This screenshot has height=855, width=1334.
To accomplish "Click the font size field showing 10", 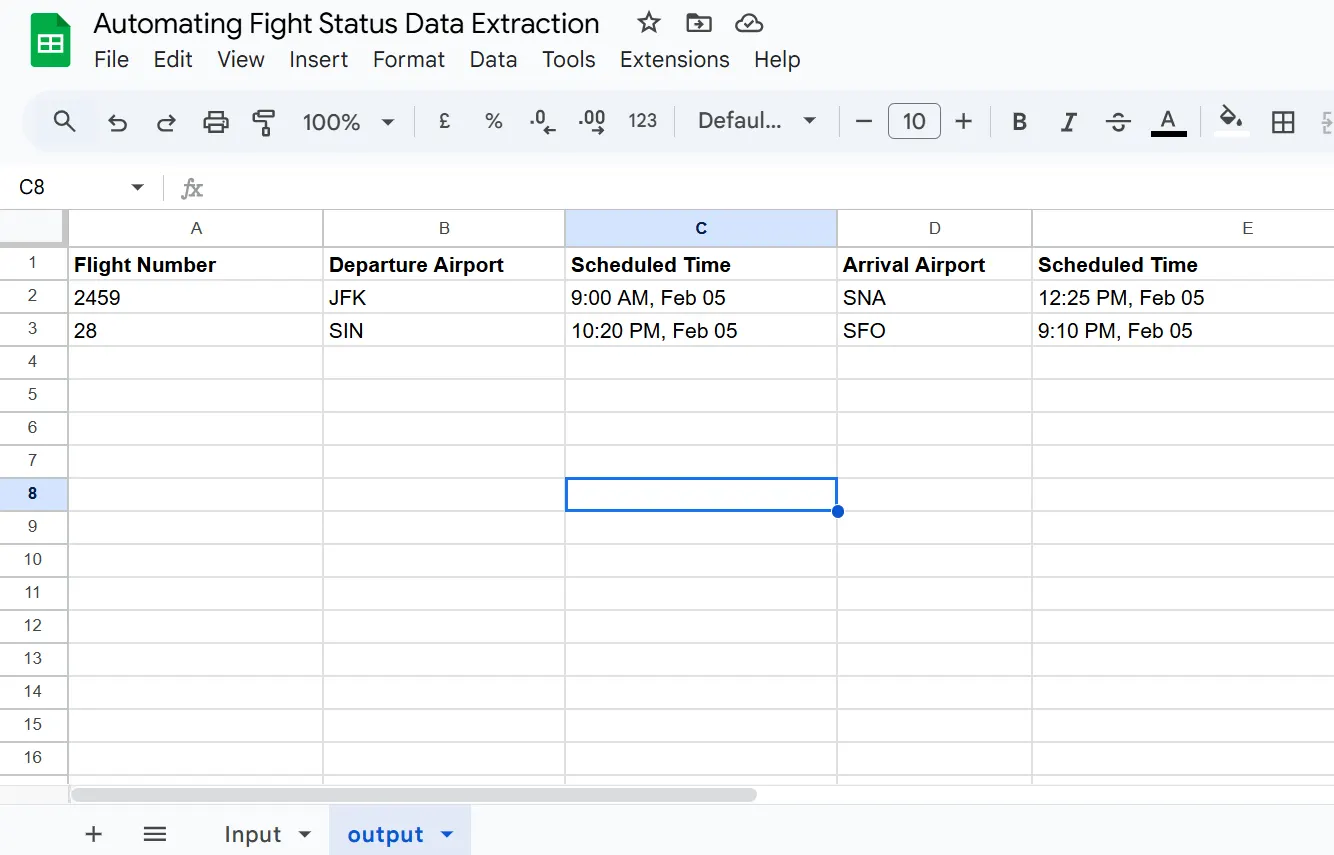I will (914, 121).
